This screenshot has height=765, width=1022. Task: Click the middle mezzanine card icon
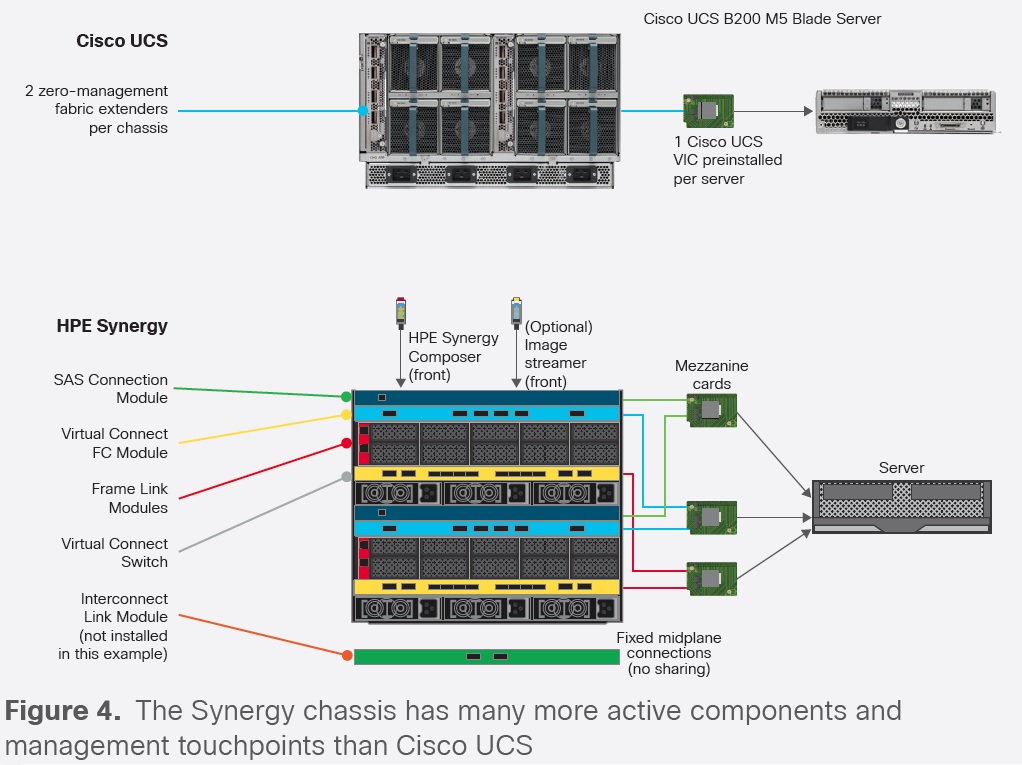(x=712, y=517)
